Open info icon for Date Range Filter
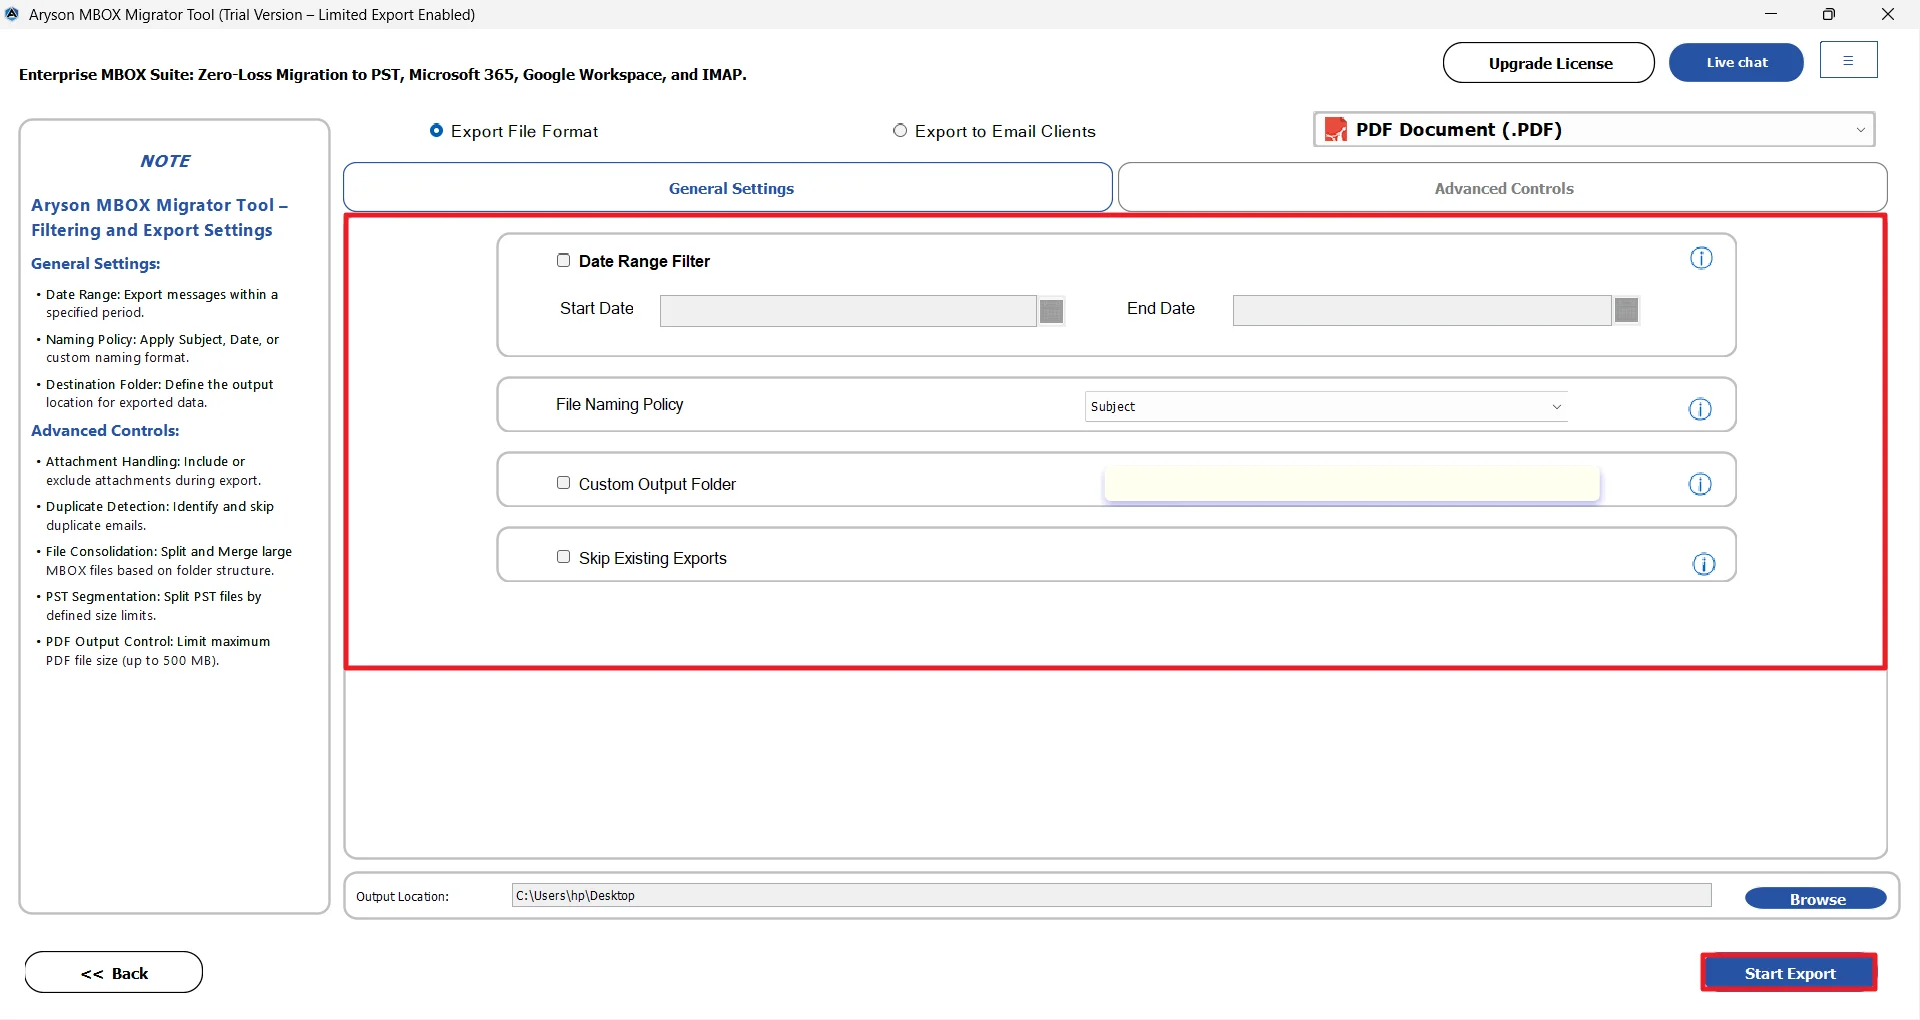 tap(1701, 258)
